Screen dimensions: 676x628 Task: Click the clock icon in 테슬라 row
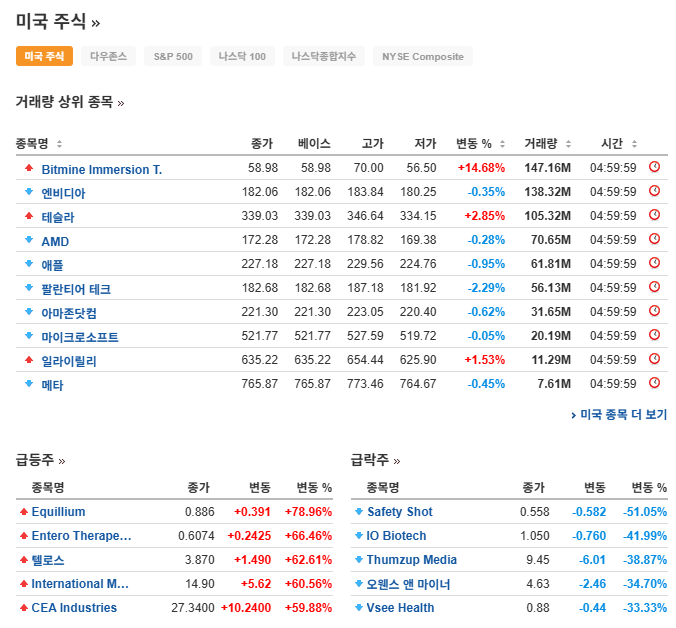coord(654,215)
